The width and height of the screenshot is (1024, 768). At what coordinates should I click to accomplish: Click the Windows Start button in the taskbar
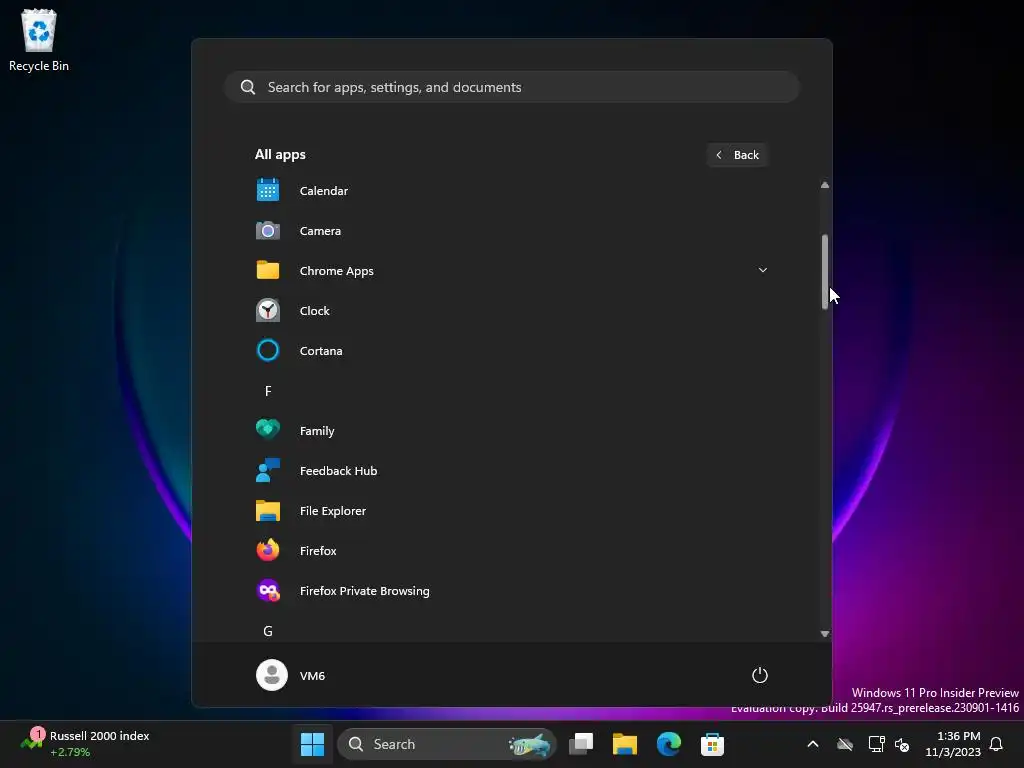click(312, 744)
